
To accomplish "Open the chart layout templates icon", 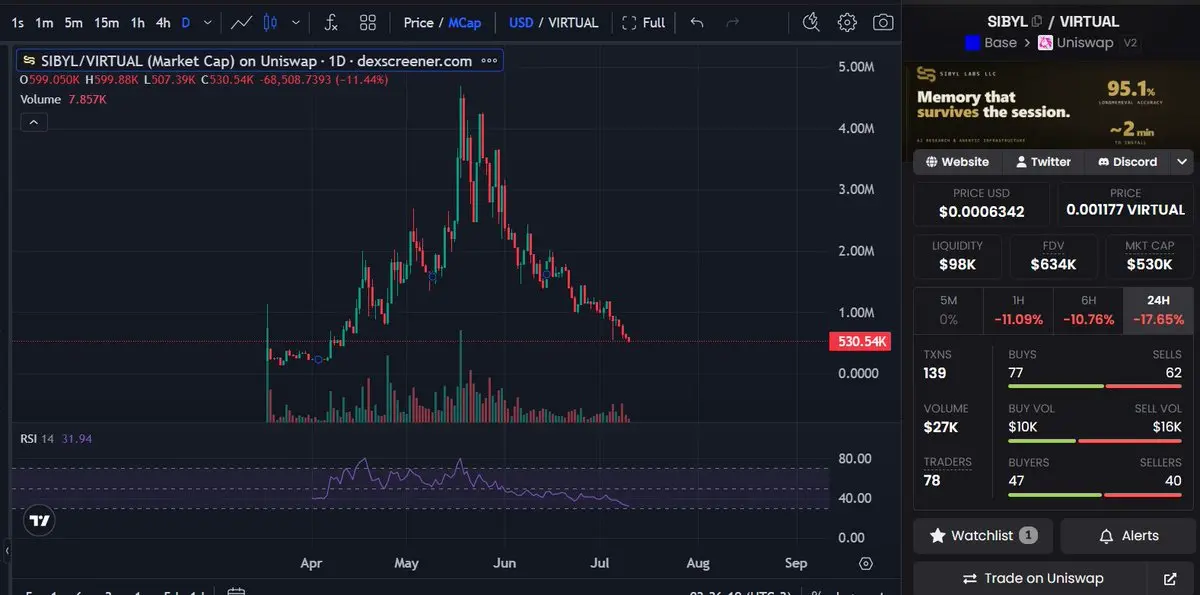I will pos(368,22).
